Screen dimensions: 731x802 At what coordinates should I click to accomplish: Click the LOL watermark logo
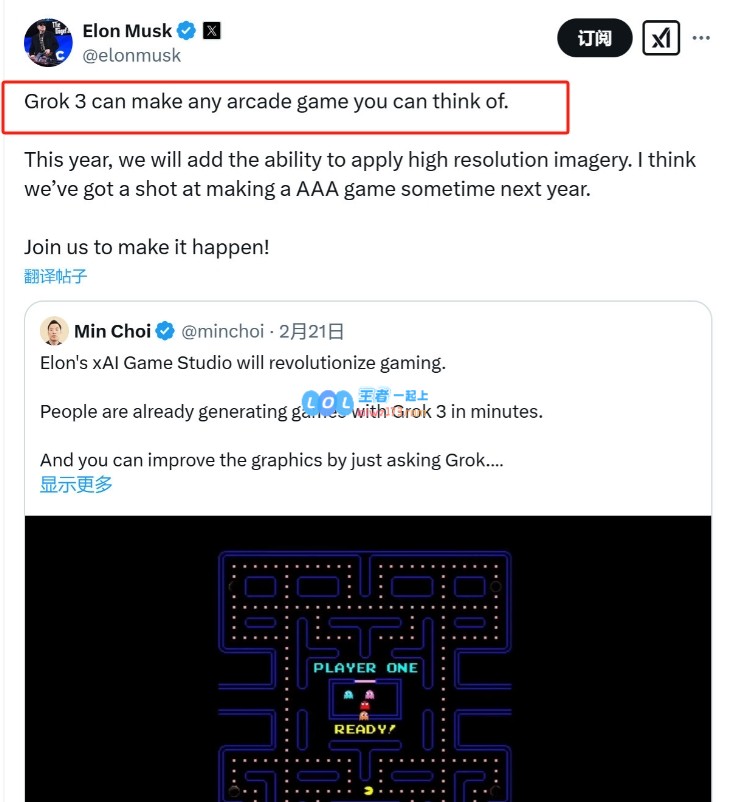click(328, 401)
